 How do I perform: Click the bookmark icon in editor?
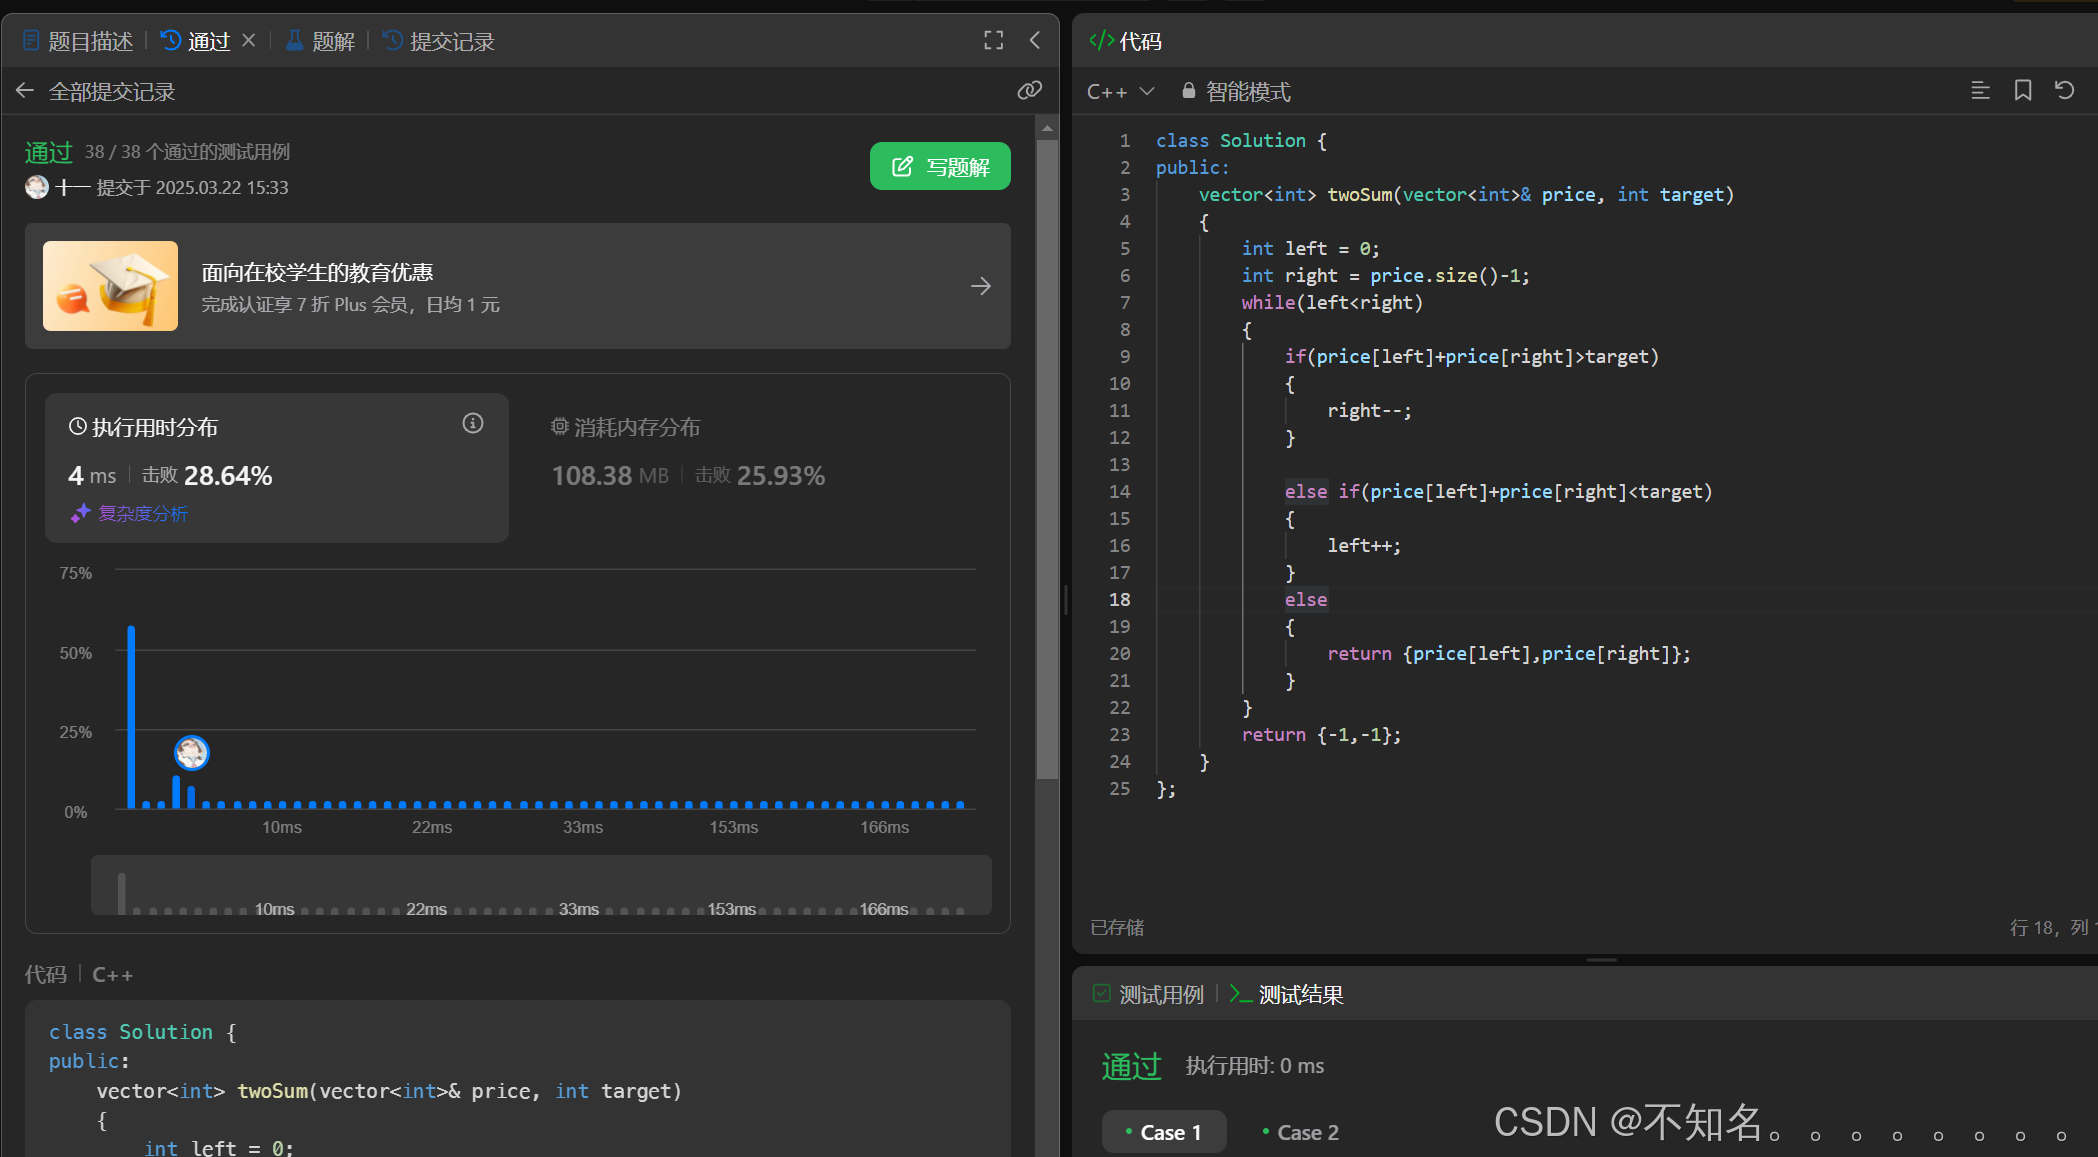[2022, 91]
